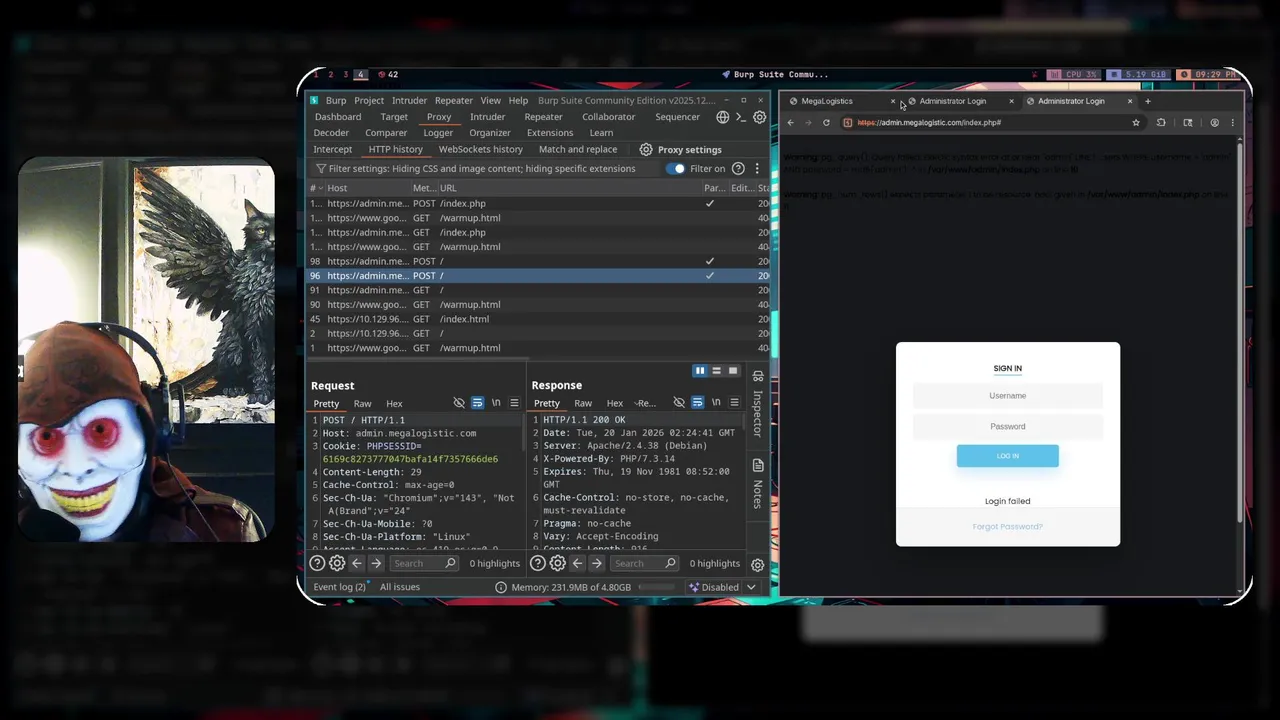Open the filter help question mark icon
Viewport: 1280px width, 720px height.
tap(738, 169)
